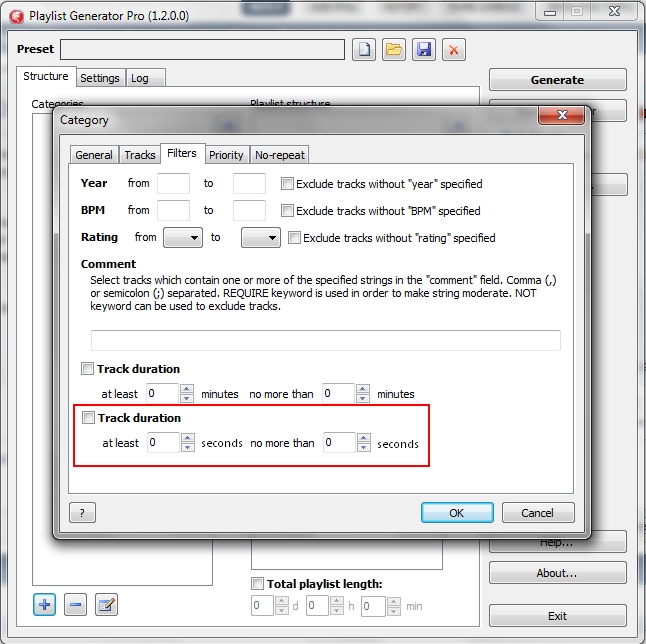
Task: Click the playlist length min field
Action: point(373,606)
